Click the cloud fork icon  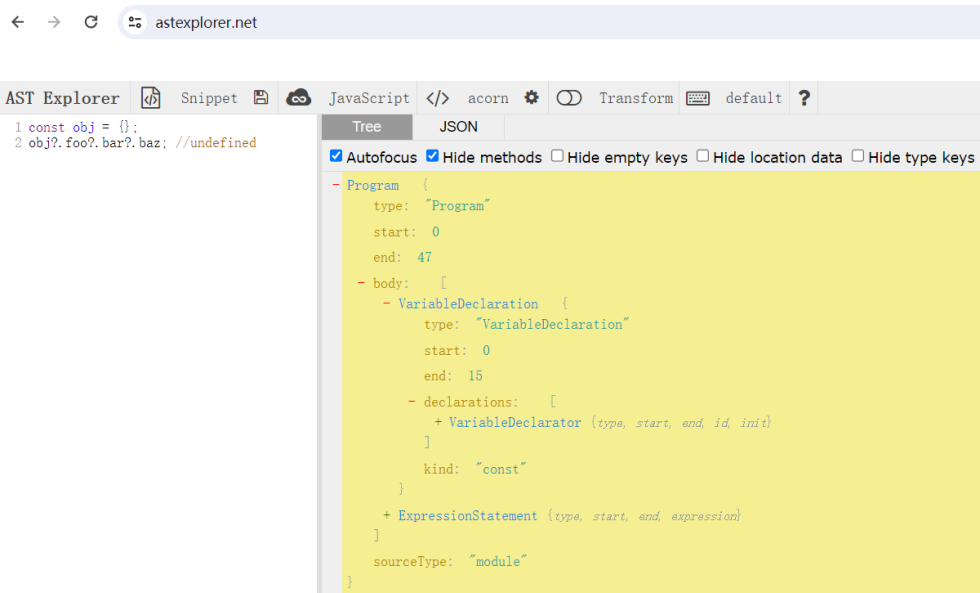click(x=298, y=98)
